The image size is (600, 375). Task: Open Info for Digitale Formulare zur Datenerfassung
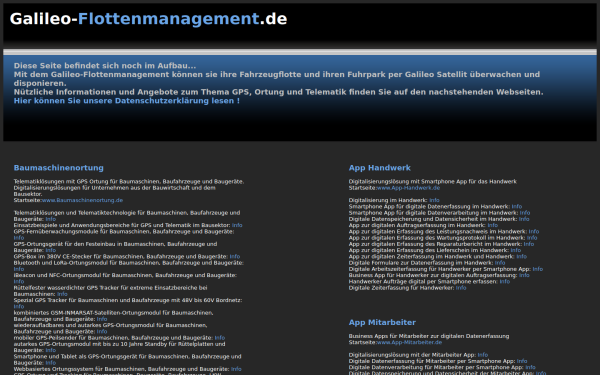click(500, 263)
